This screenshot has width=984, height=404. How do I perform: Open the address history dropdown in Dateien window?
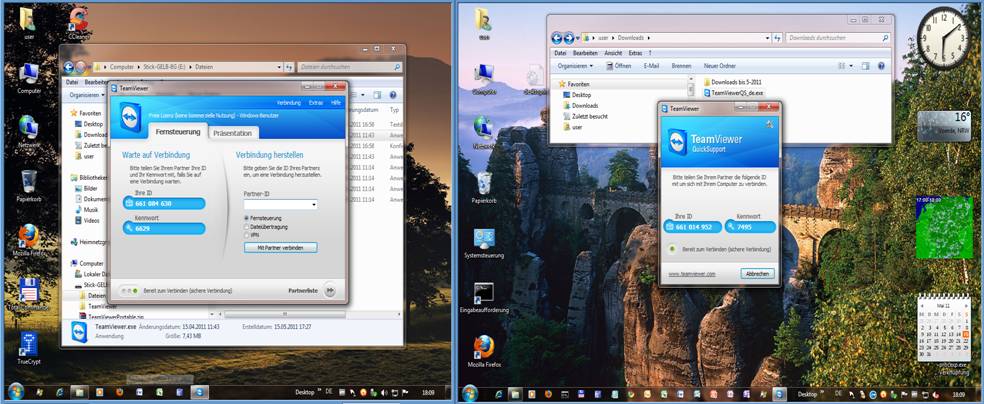[279, 66]
